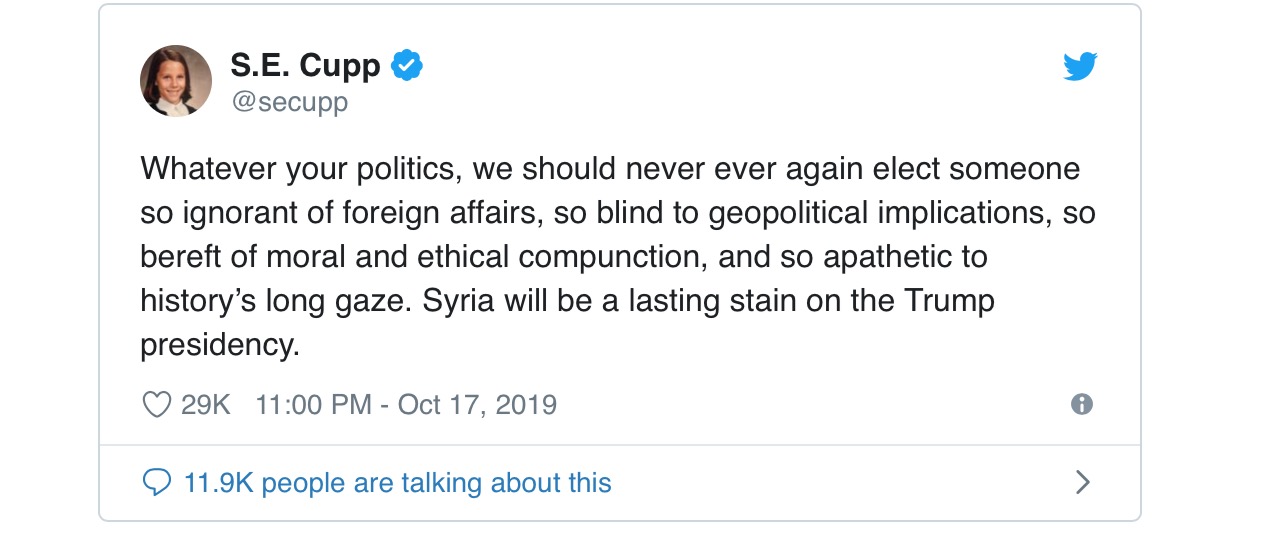Image resolution: width=1287 pixels, height=533 pixels.
Task: Open S.E. Cupp's profile photo
Action: coord(176,81)
